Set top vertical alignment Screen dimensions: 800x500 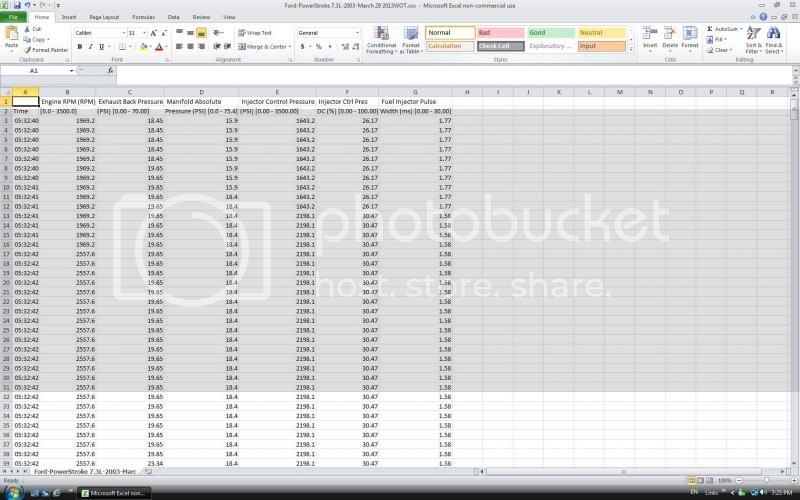coord(179,33)
